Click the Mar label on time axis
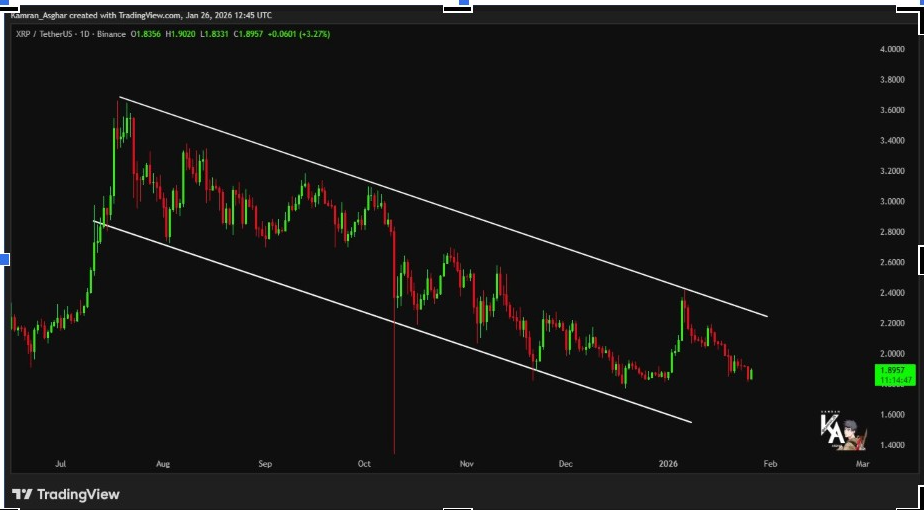Viewport: 924px width, 510px height. 863,464
